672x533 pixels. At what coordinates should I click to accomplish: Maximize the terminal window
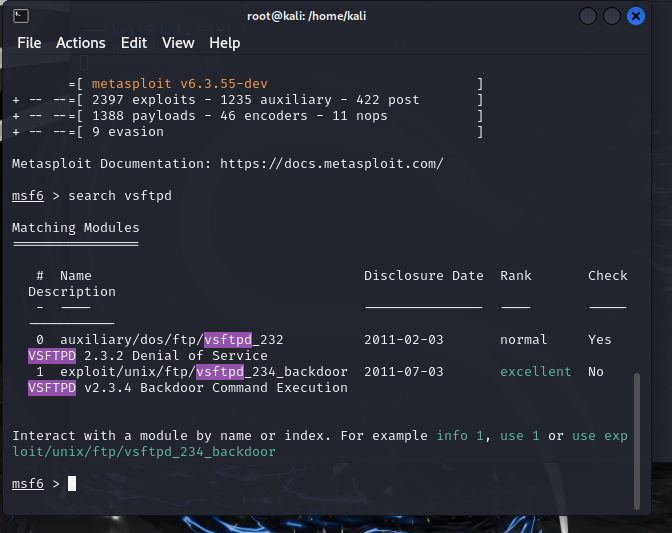point(612,16)
